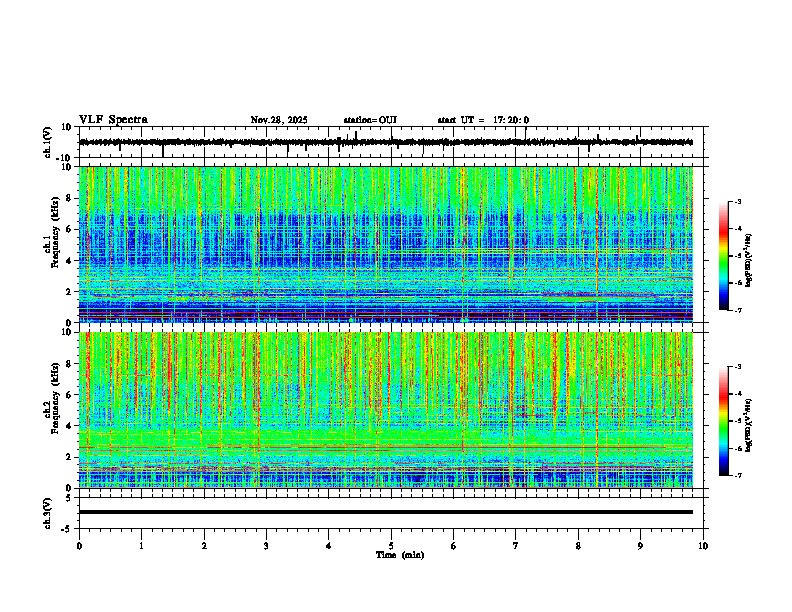Image resolution: width=792 pixels, height=612 pixels.
Task: Click the ch.2 spectrogram plot area
Action: [x=386, y=410]
